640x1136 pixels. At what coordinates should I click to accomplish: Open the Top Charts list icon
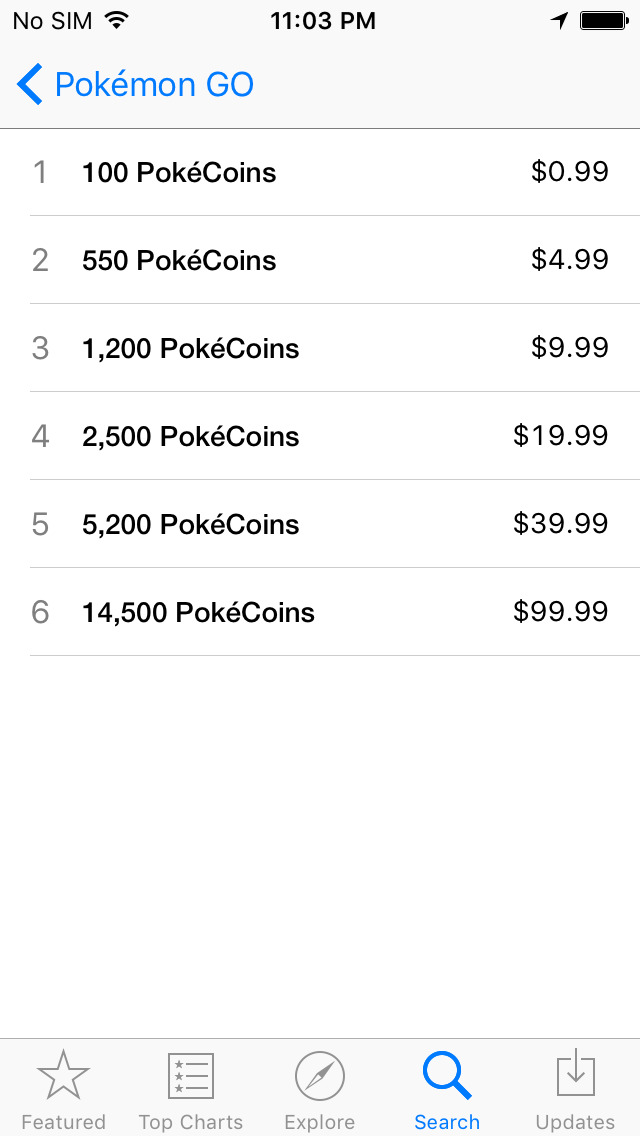(191, 1076)
